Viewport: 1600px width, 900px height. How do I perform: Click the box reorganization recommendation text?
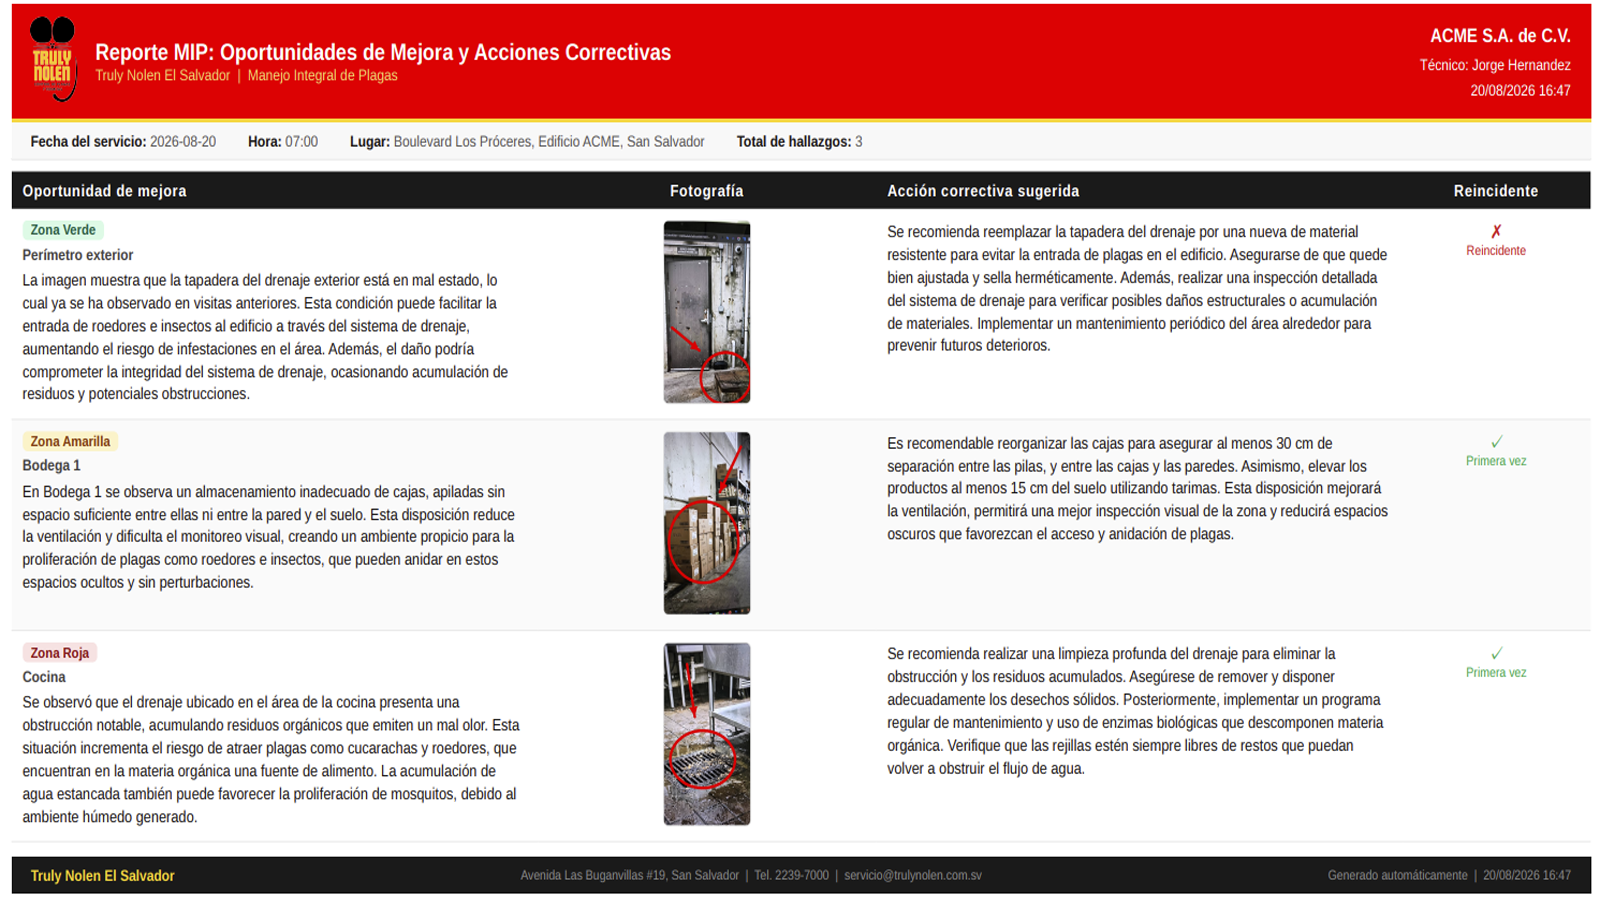point(1137,489)
